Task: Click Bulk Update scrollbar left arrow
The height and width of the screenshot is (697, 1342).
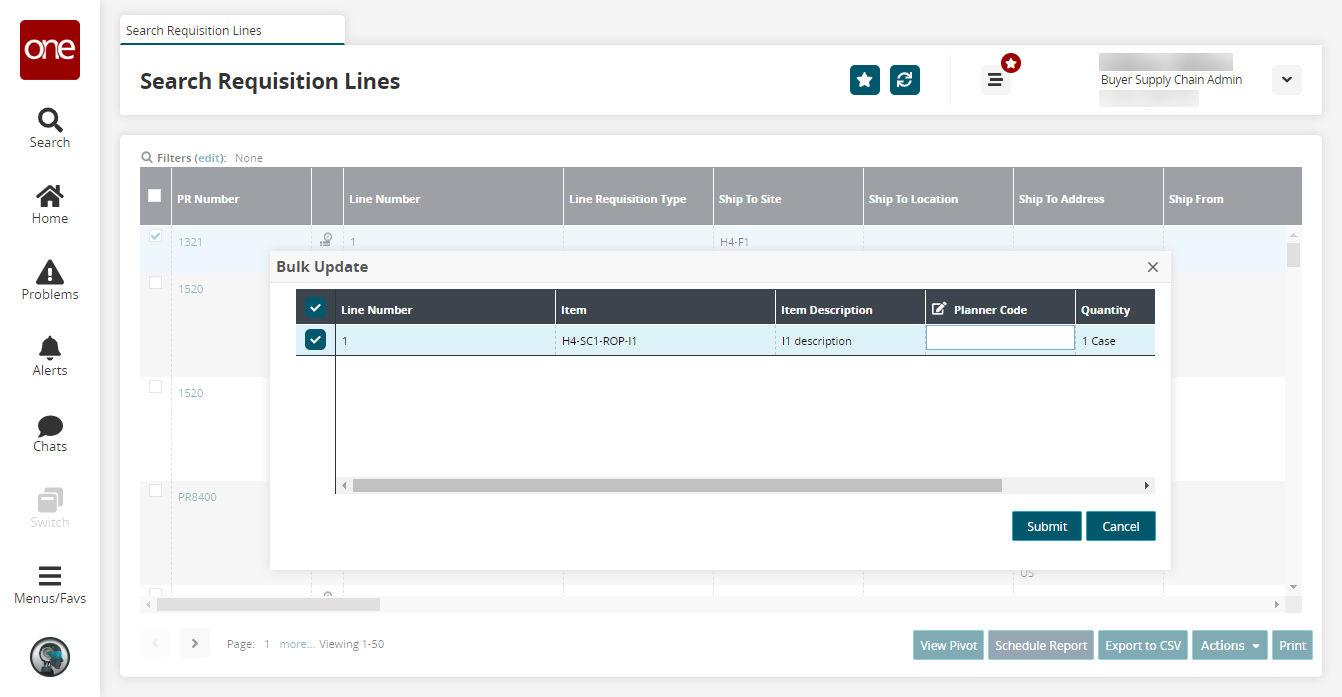Action: pyautogui.click(x=344, y=485)
